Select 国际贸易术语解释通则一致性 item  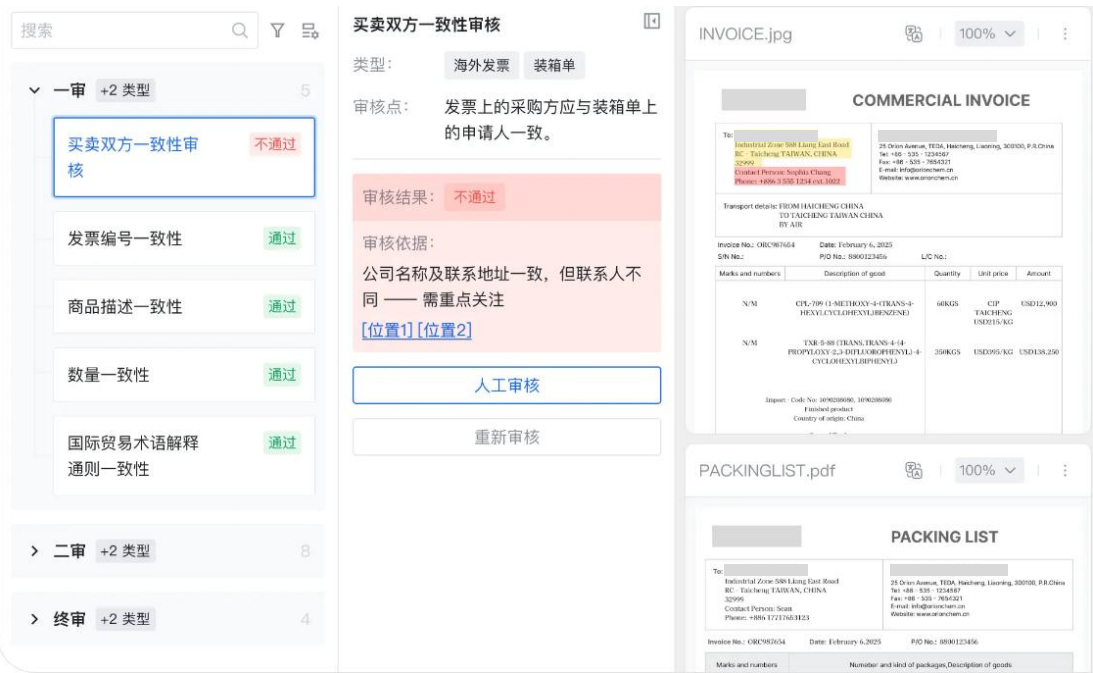point(184,456)
